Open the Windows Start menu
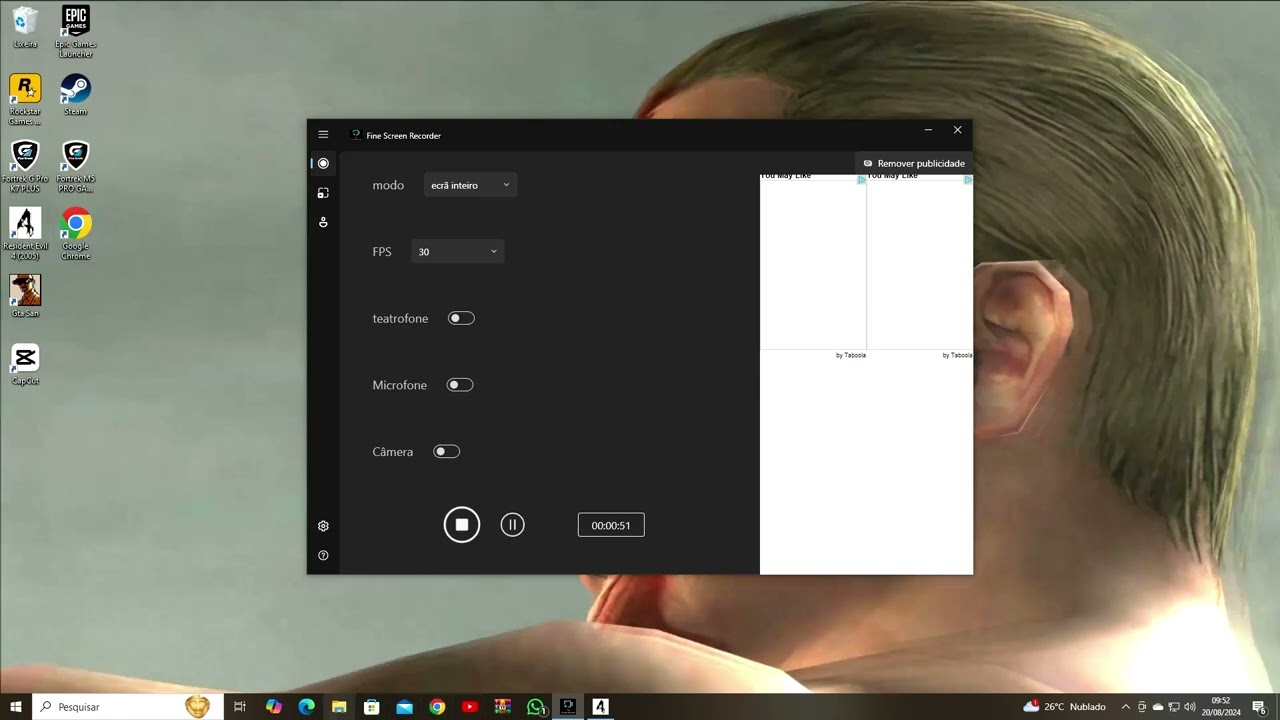Viewport: 1280px width, 720px height. 16,707
